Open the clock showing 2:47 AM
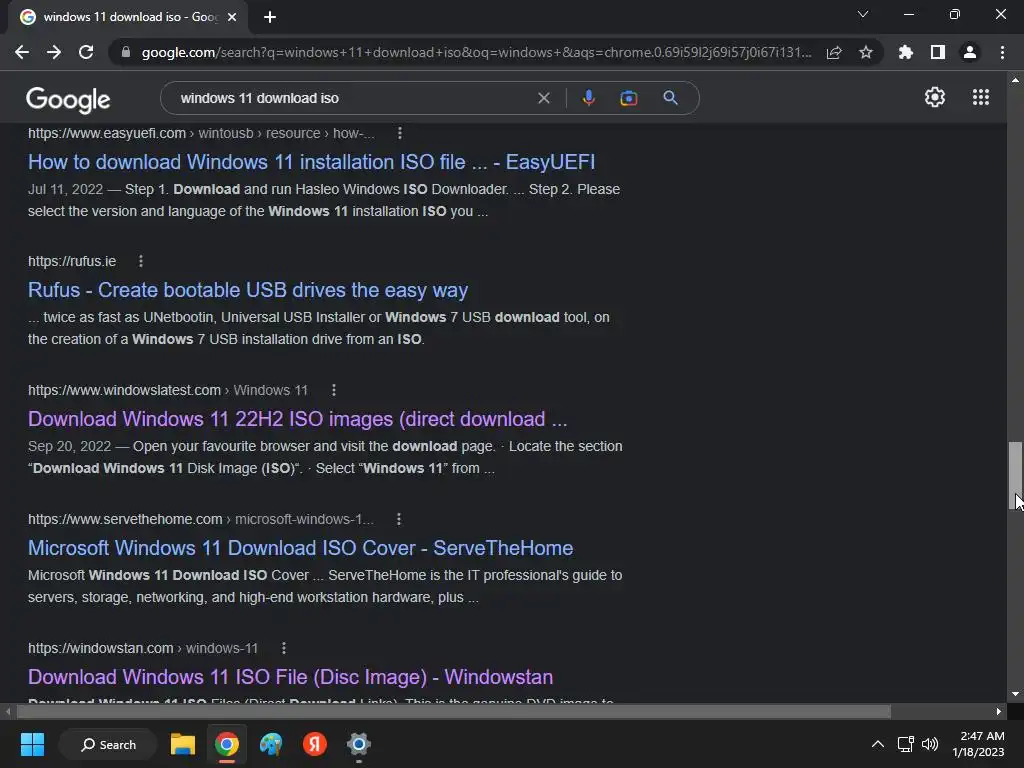 [978, 744]
